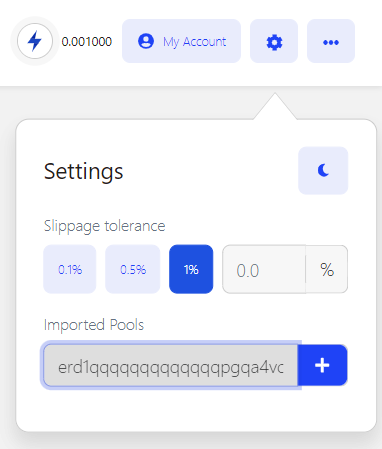Screen dimensions: 382x449
Task: Select the active 1% slippage option
Action: [191, 269]
